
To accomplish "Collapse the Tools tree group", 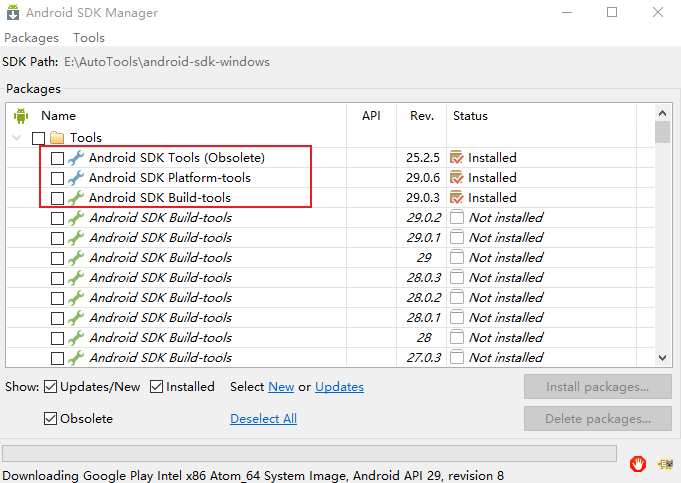I will (x=17, y=138).
